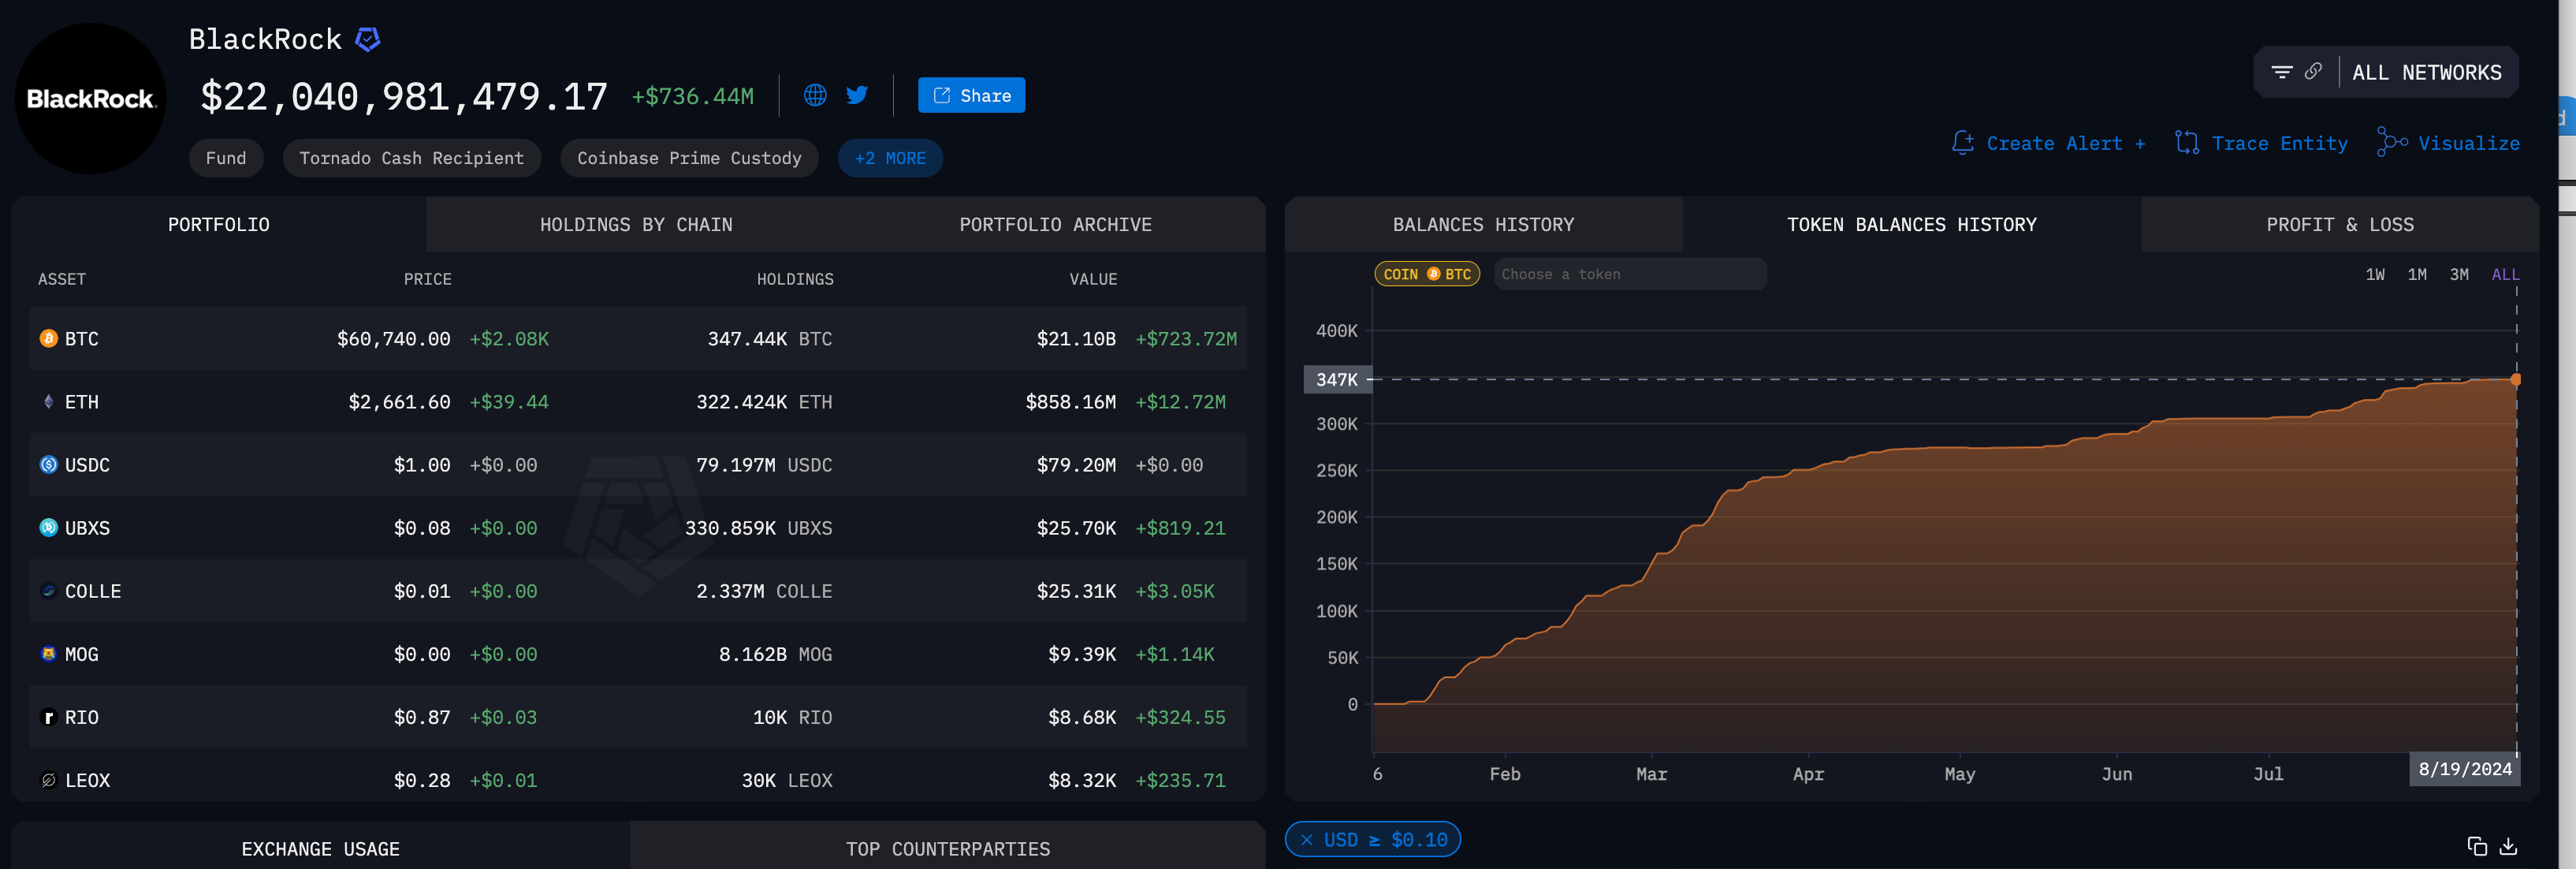
Task: Open the BlackRock Twitter profile icon
Action: [857, 95]
